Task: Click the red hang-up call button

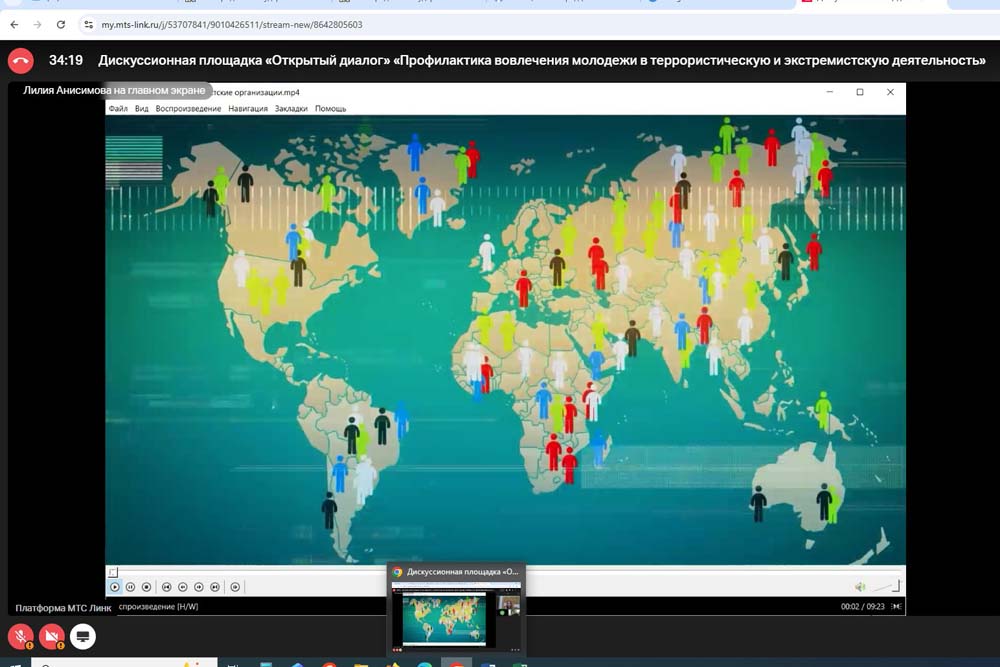Action: [20, 61]
